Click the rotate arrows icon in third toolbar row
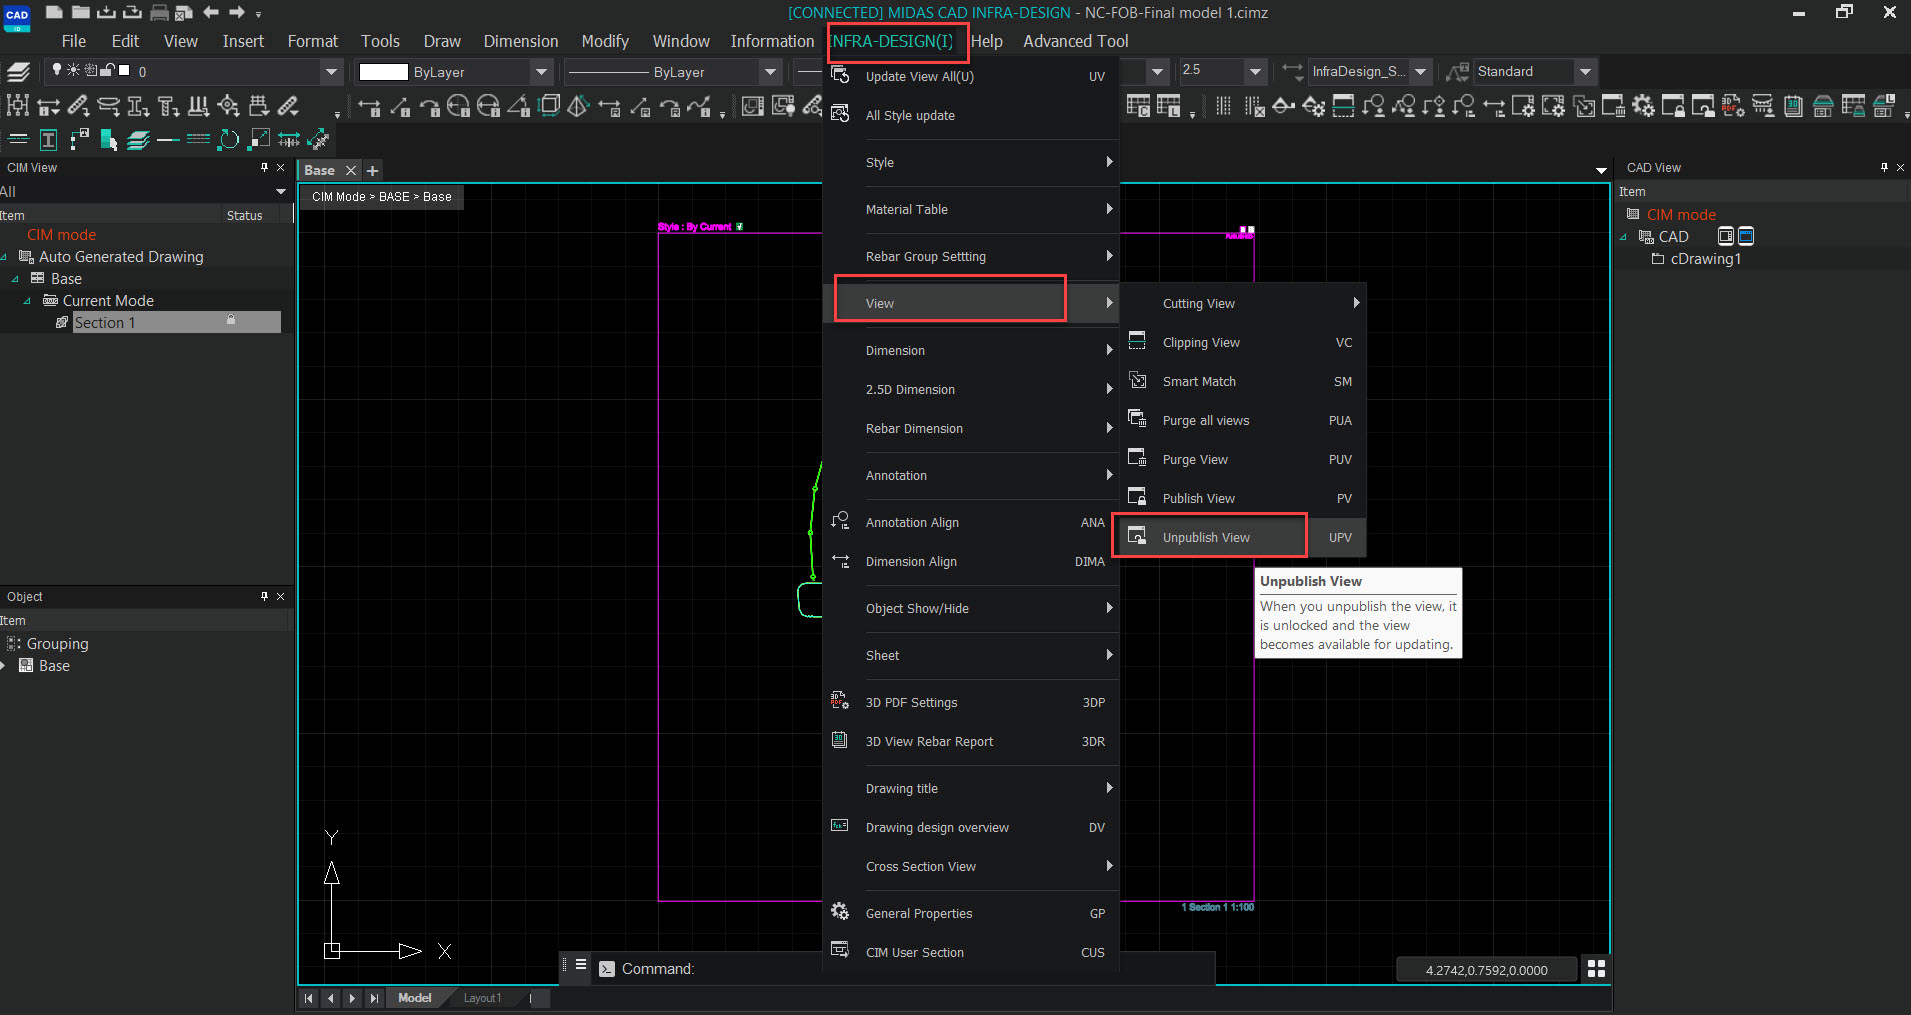Viewport: 1911px width, 1015px height. point(229,139)
